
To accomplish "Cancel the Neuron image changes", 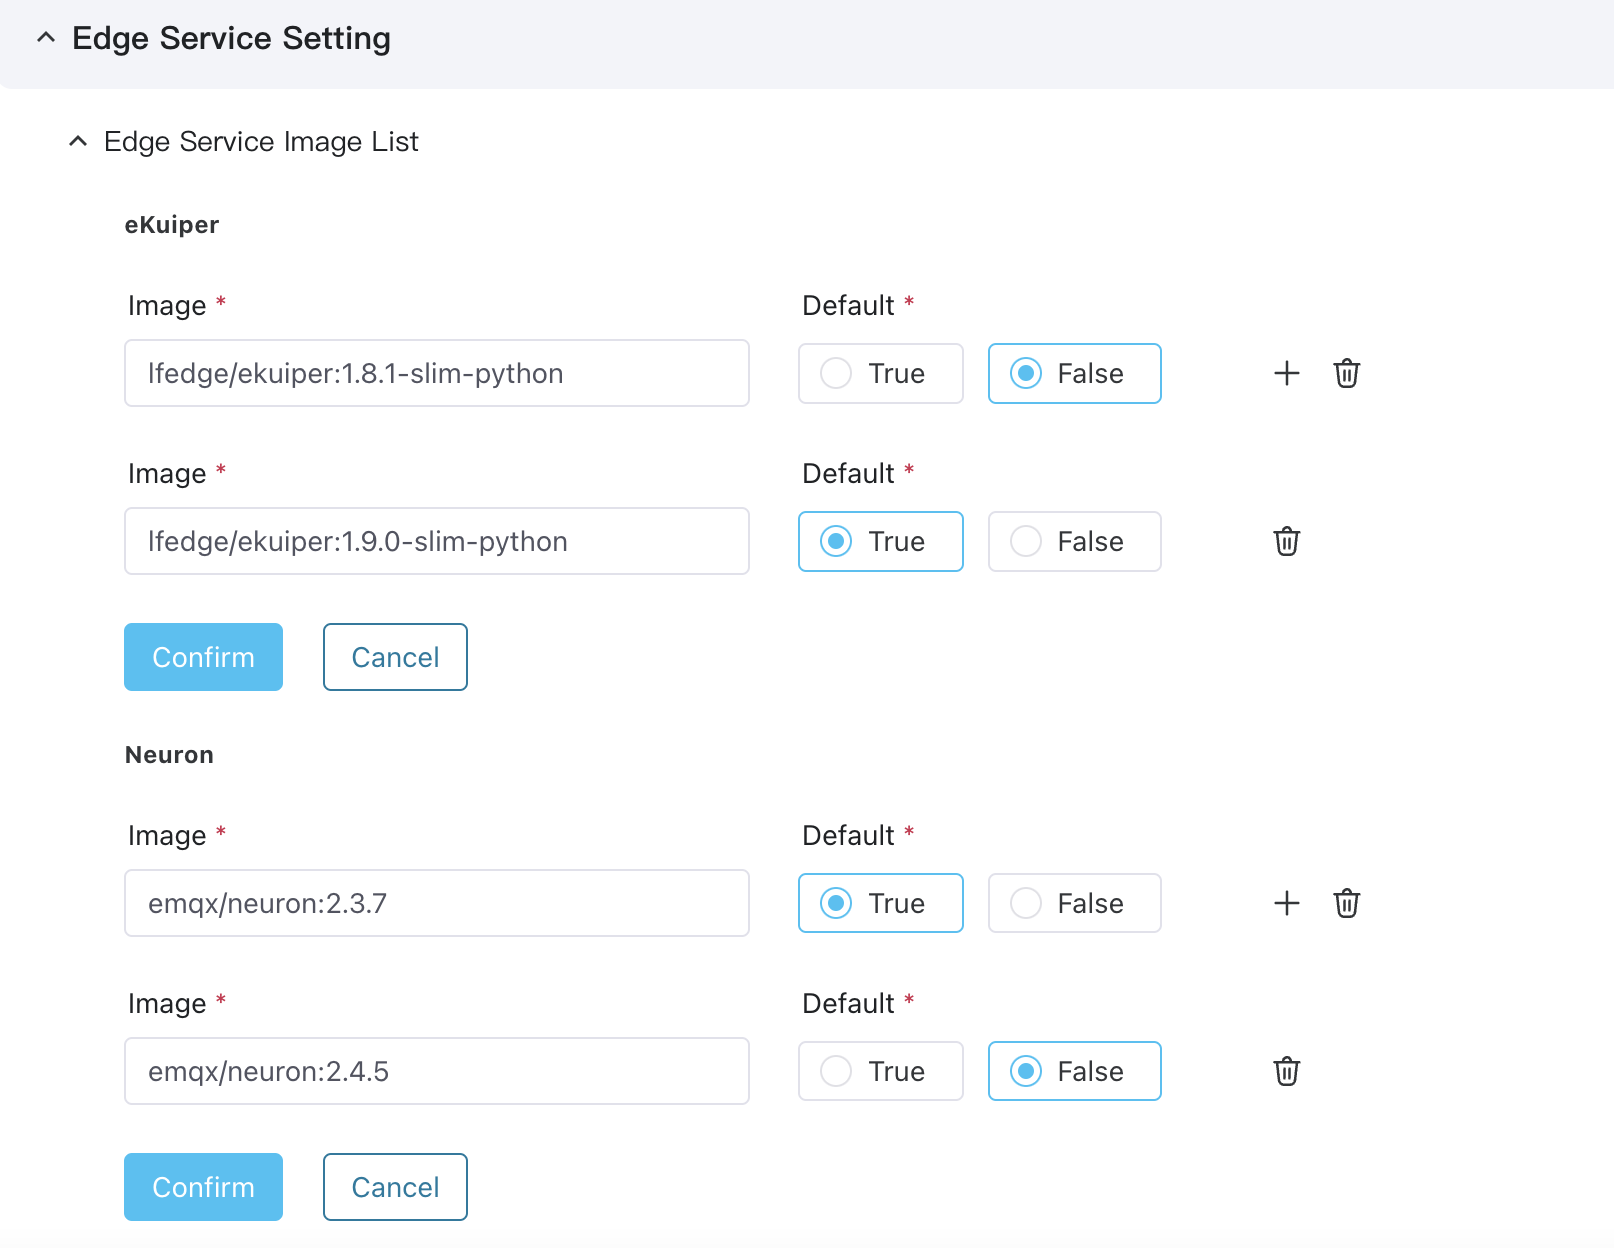I will 395,1187.
